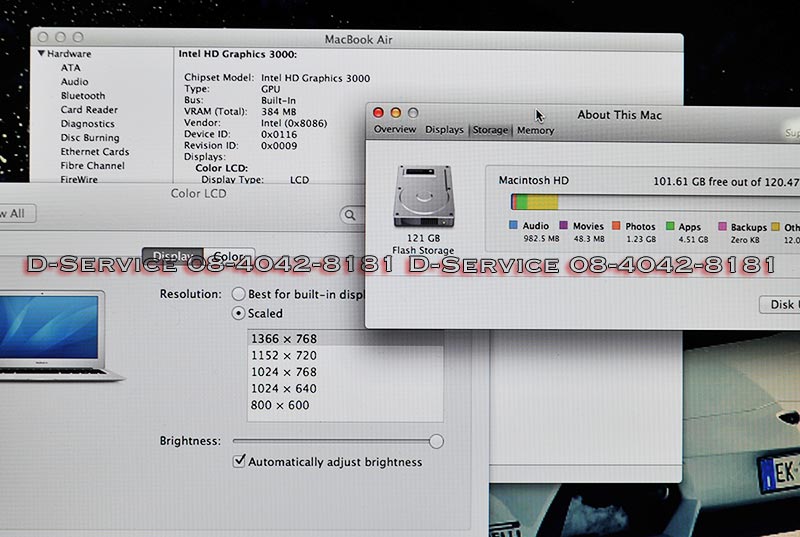
Task: Switch to the Displays tab in About This Mac
Action: coord(444,130)
